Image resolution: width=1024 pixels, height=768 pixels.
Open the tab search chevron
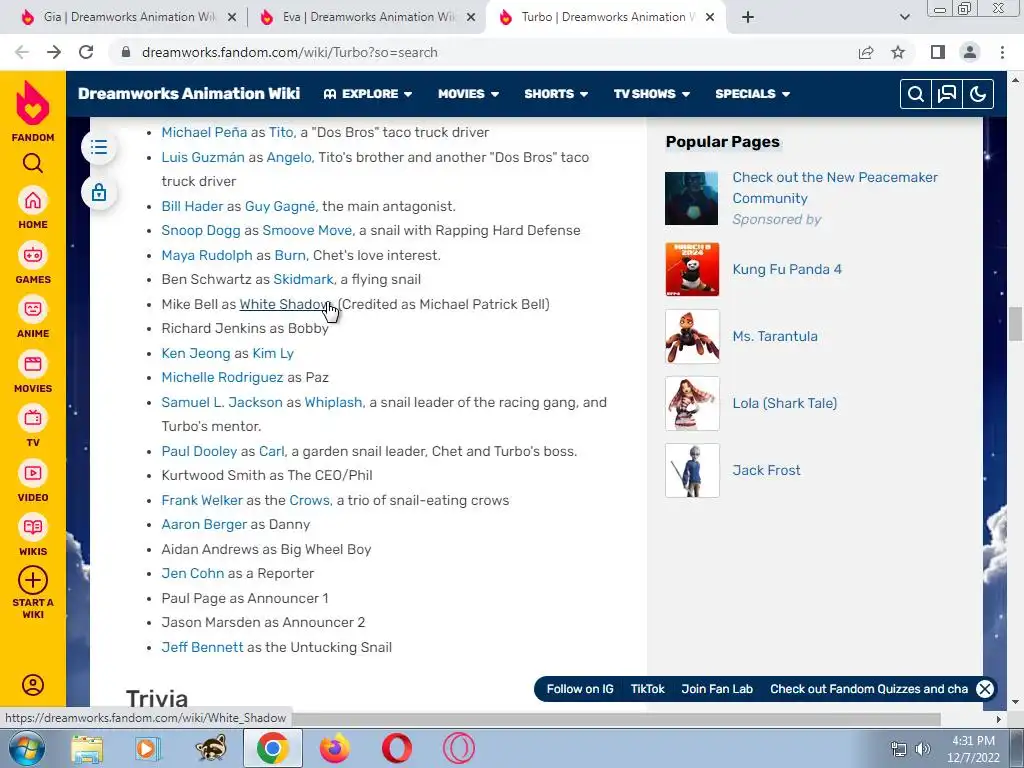[x=904, y=17]
